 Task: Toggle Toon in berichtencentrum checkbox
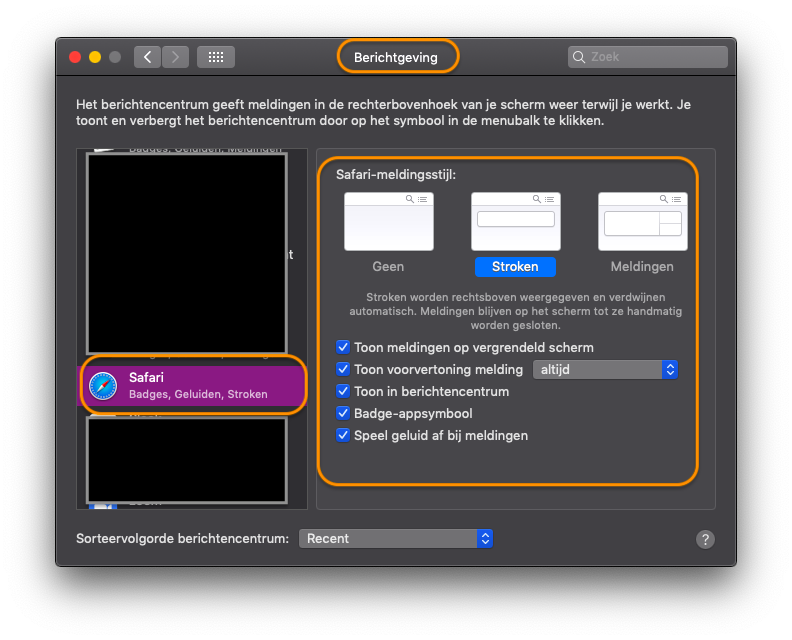[343, 391]
